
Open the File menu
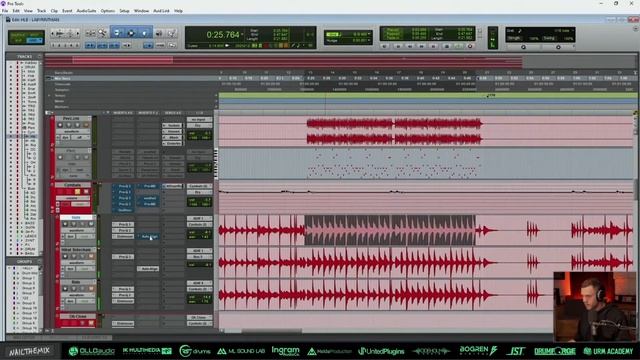point(5,11)
